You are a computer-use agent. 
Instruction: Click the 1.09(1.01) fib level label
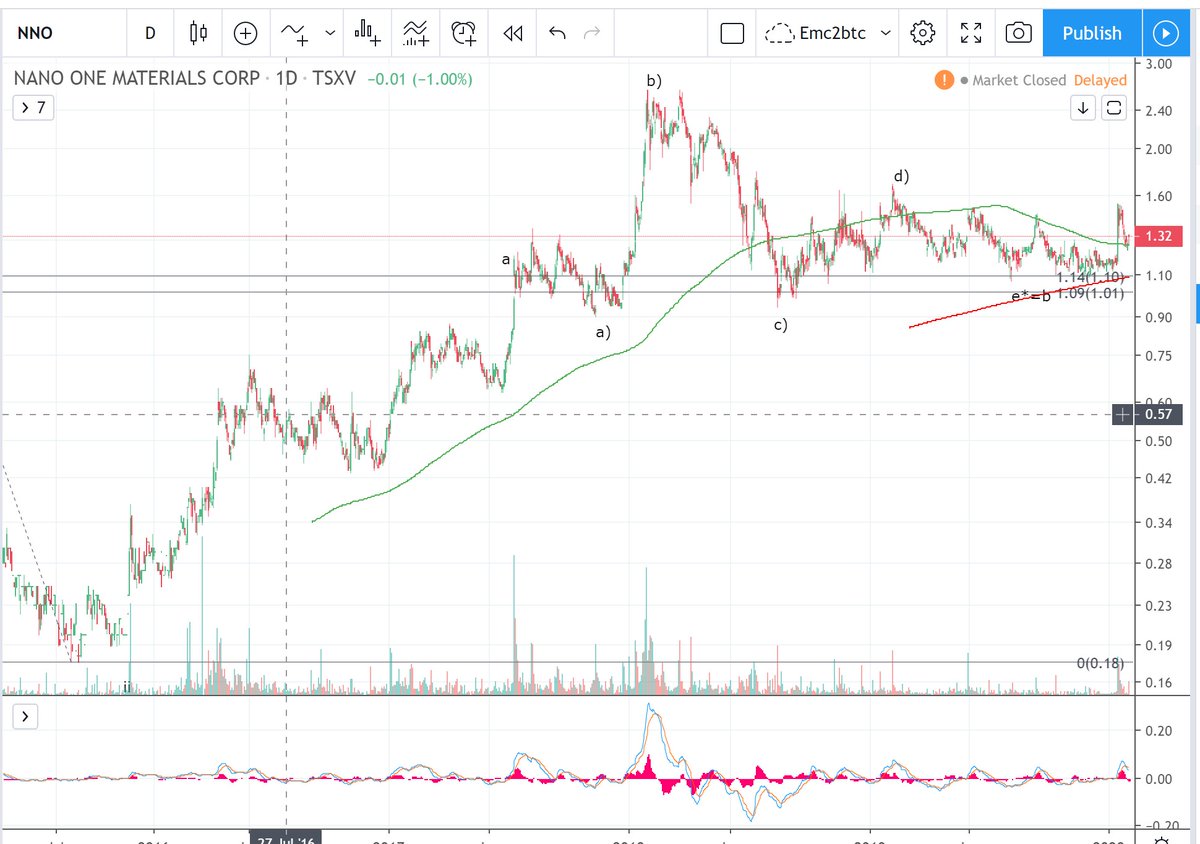[x=1091, y=293]
